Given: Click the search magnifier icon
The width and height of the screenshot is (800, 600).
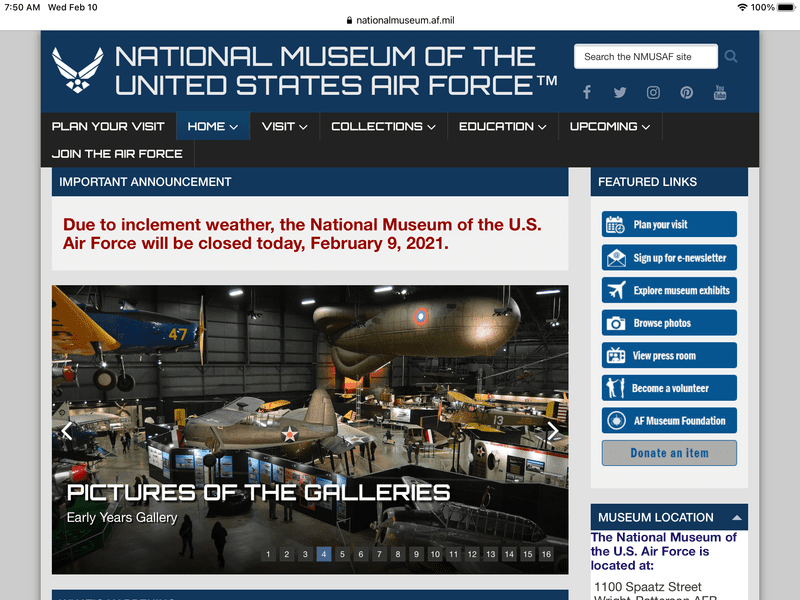Looking at the screenshot, I should 731,56.
